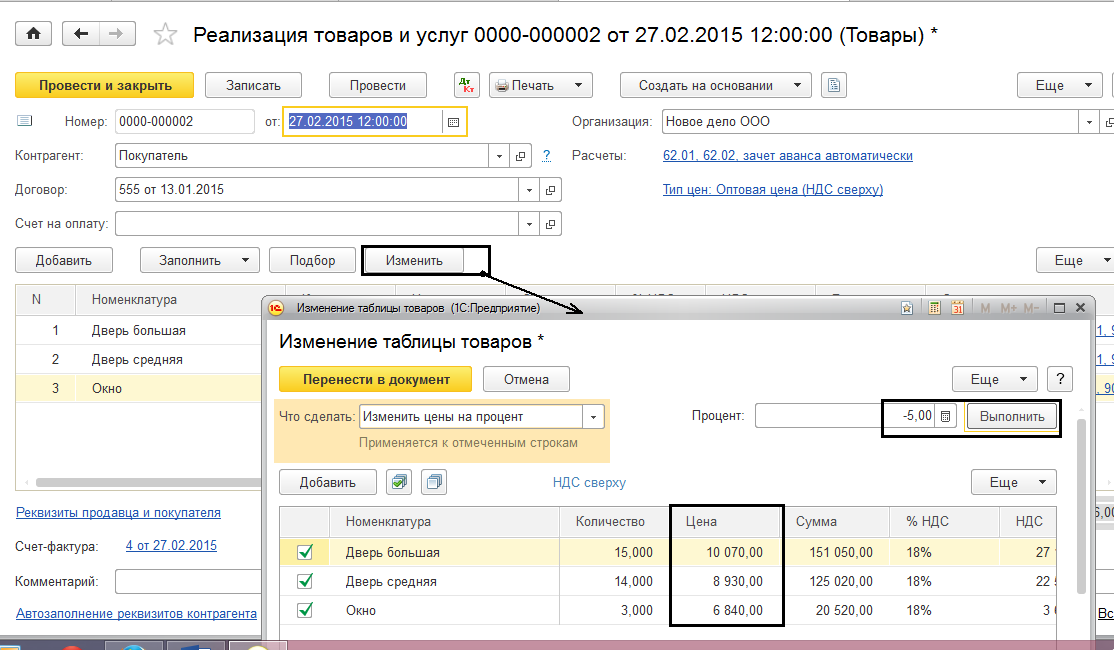
Task: Expand Счет на оплату dropdown arrow
Action: click(529, 224)
